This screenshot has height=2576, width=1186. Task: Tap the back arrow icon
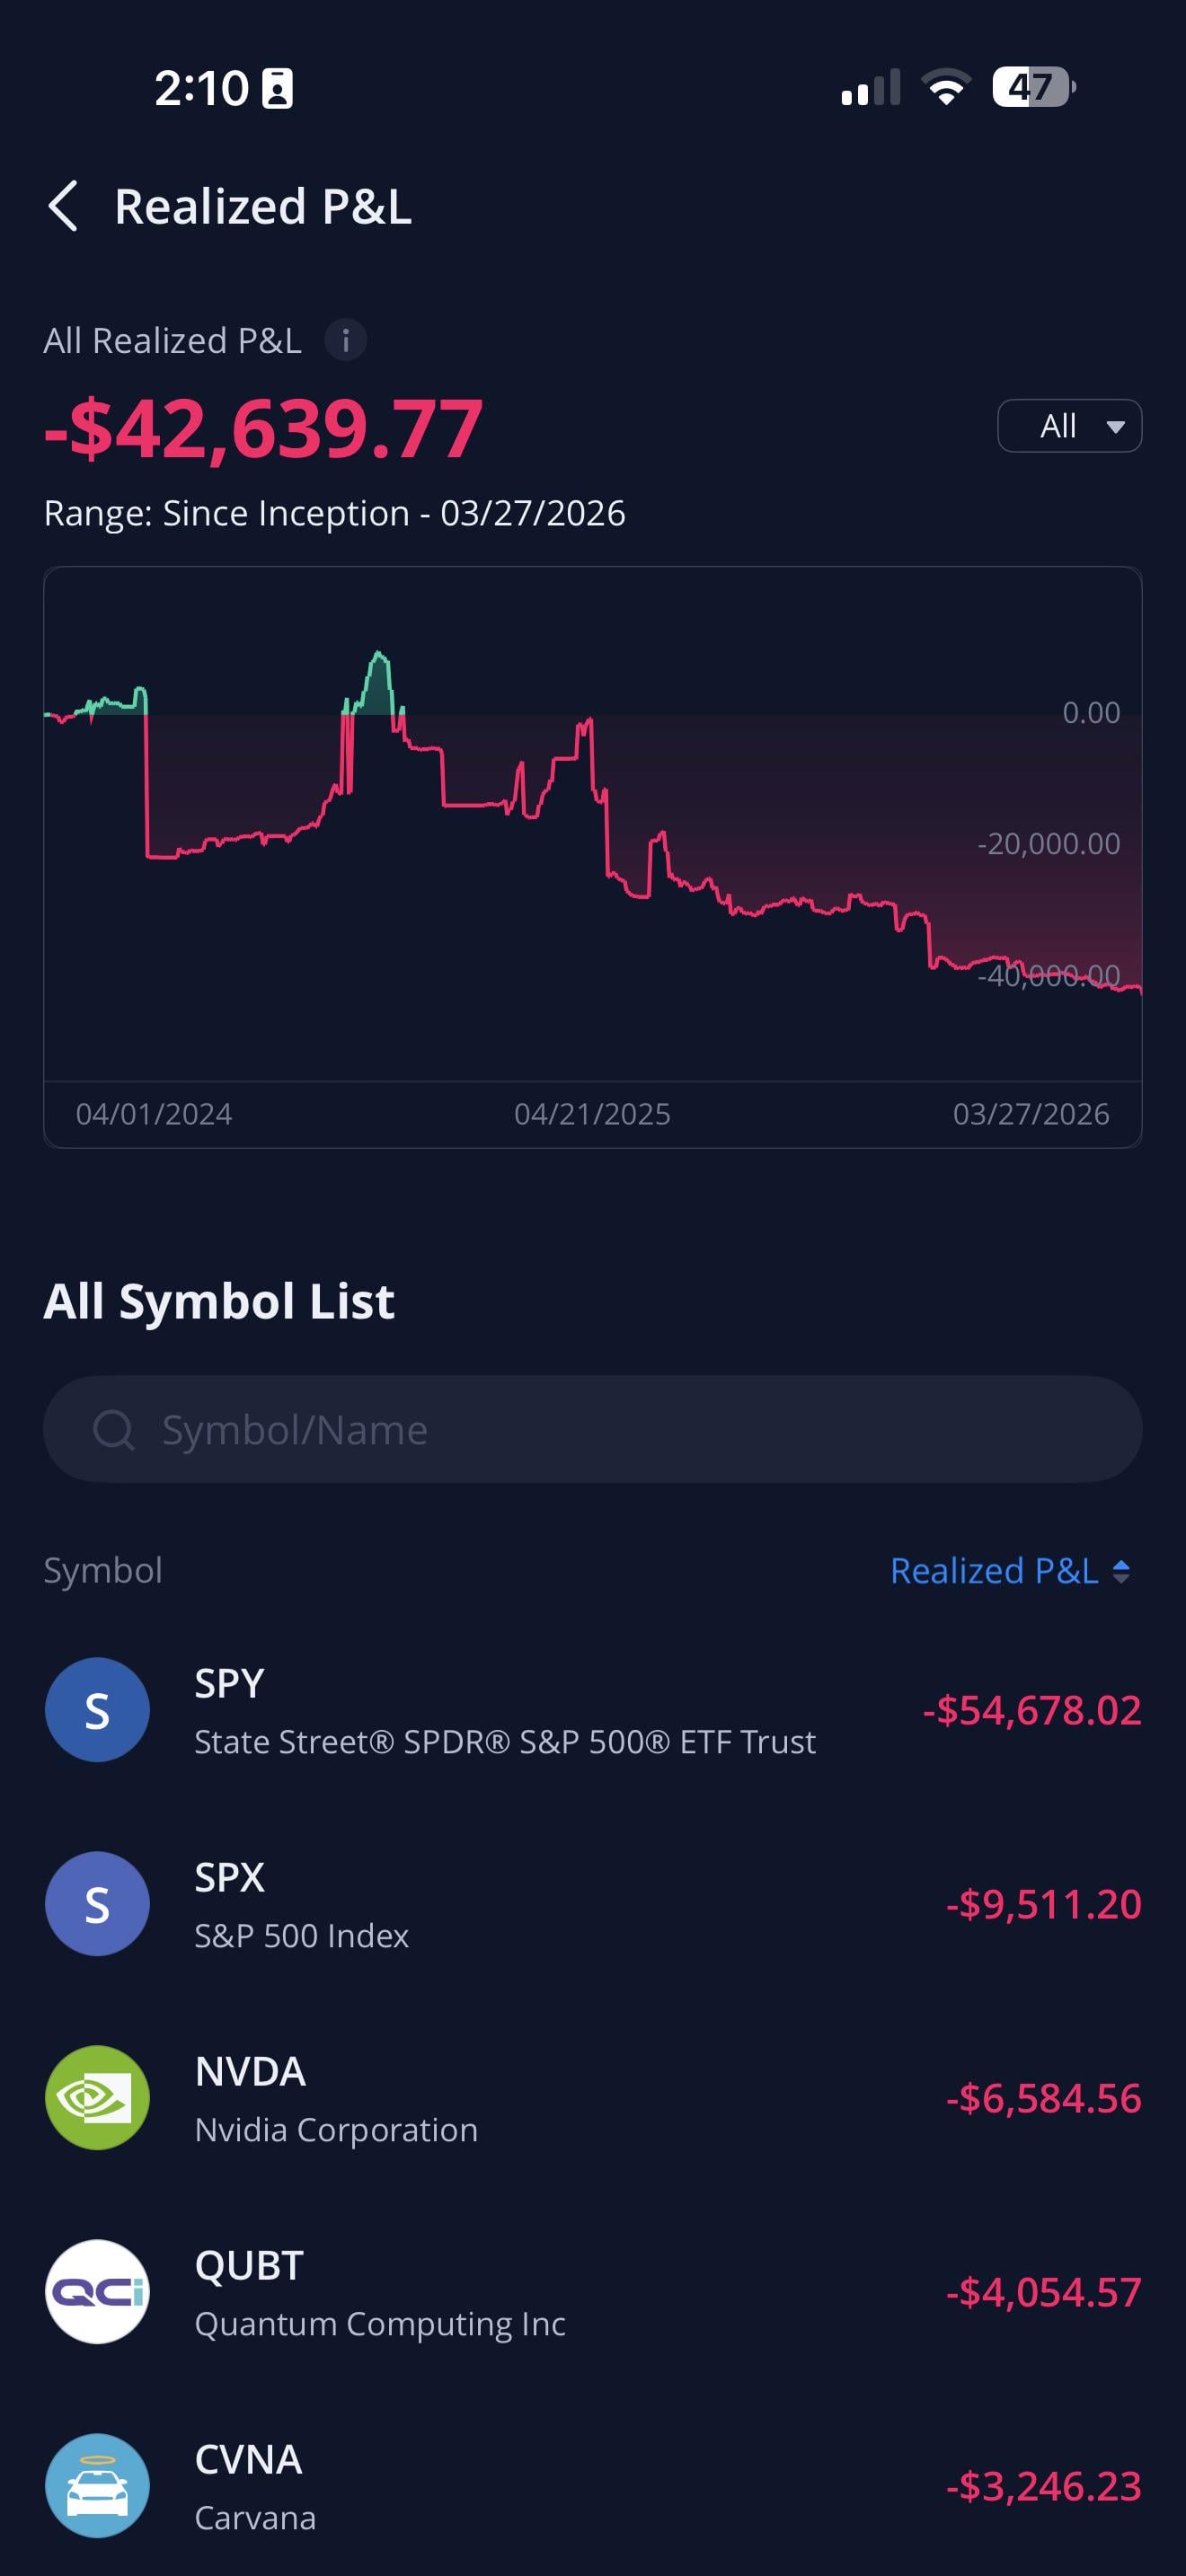pos(63,207)
